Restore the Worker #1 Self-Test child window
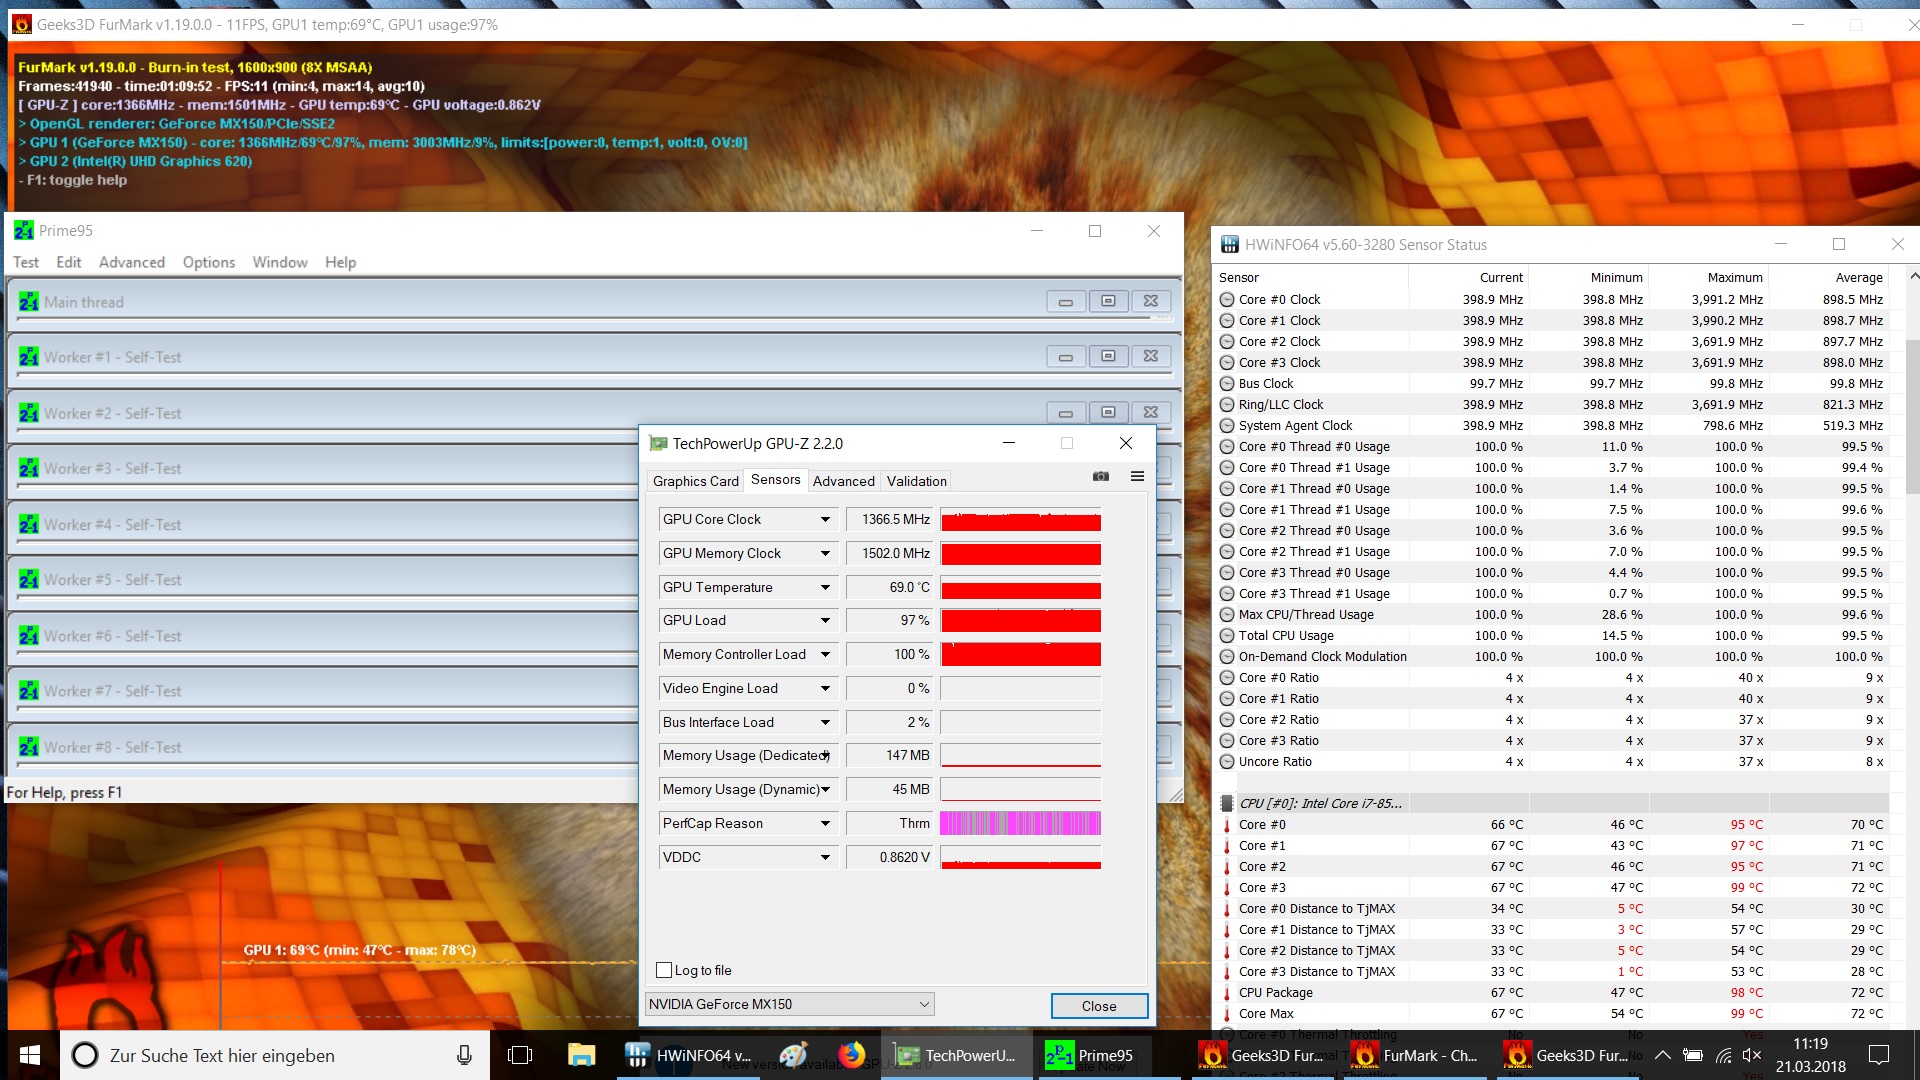This screenshot has height=1080, width=1920. (x=1108, y=357)
